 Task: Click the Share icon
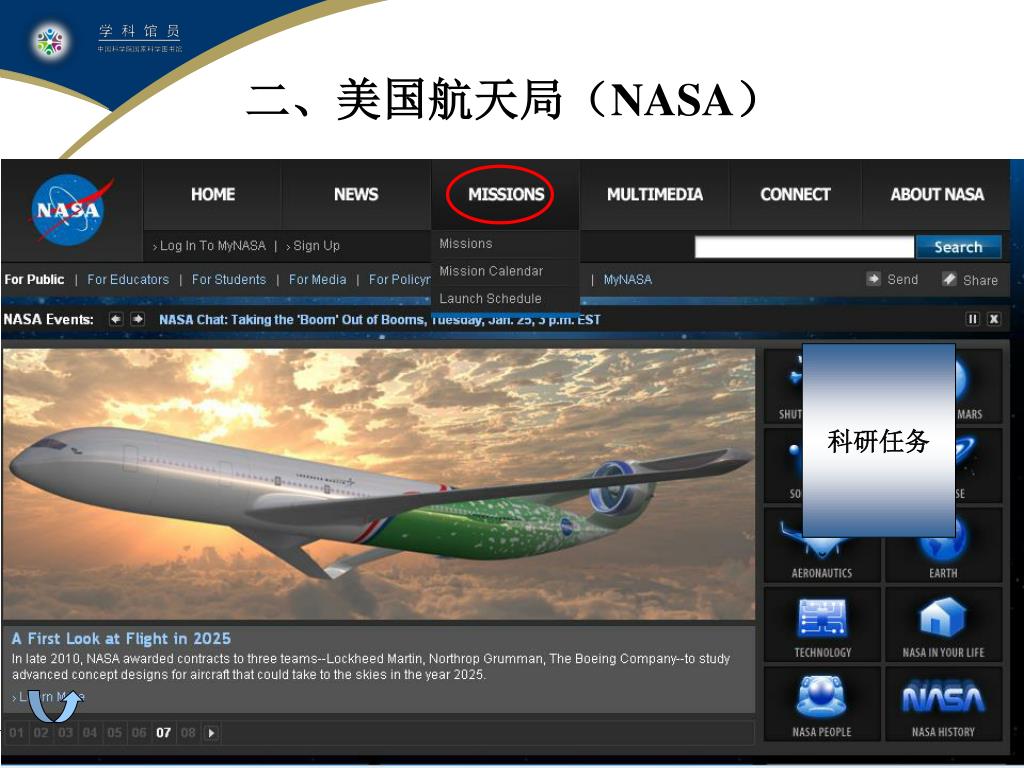click(949, 279)
